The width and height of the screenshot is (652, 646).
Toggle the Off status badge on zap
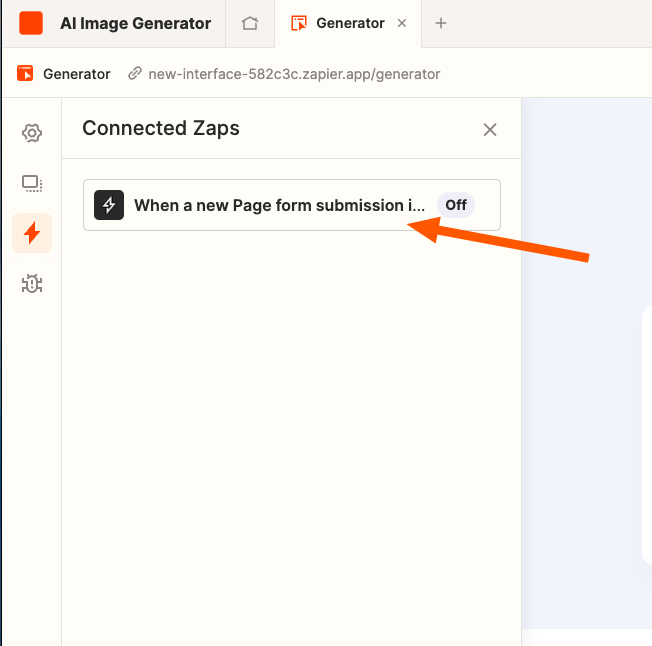(456, 205)
